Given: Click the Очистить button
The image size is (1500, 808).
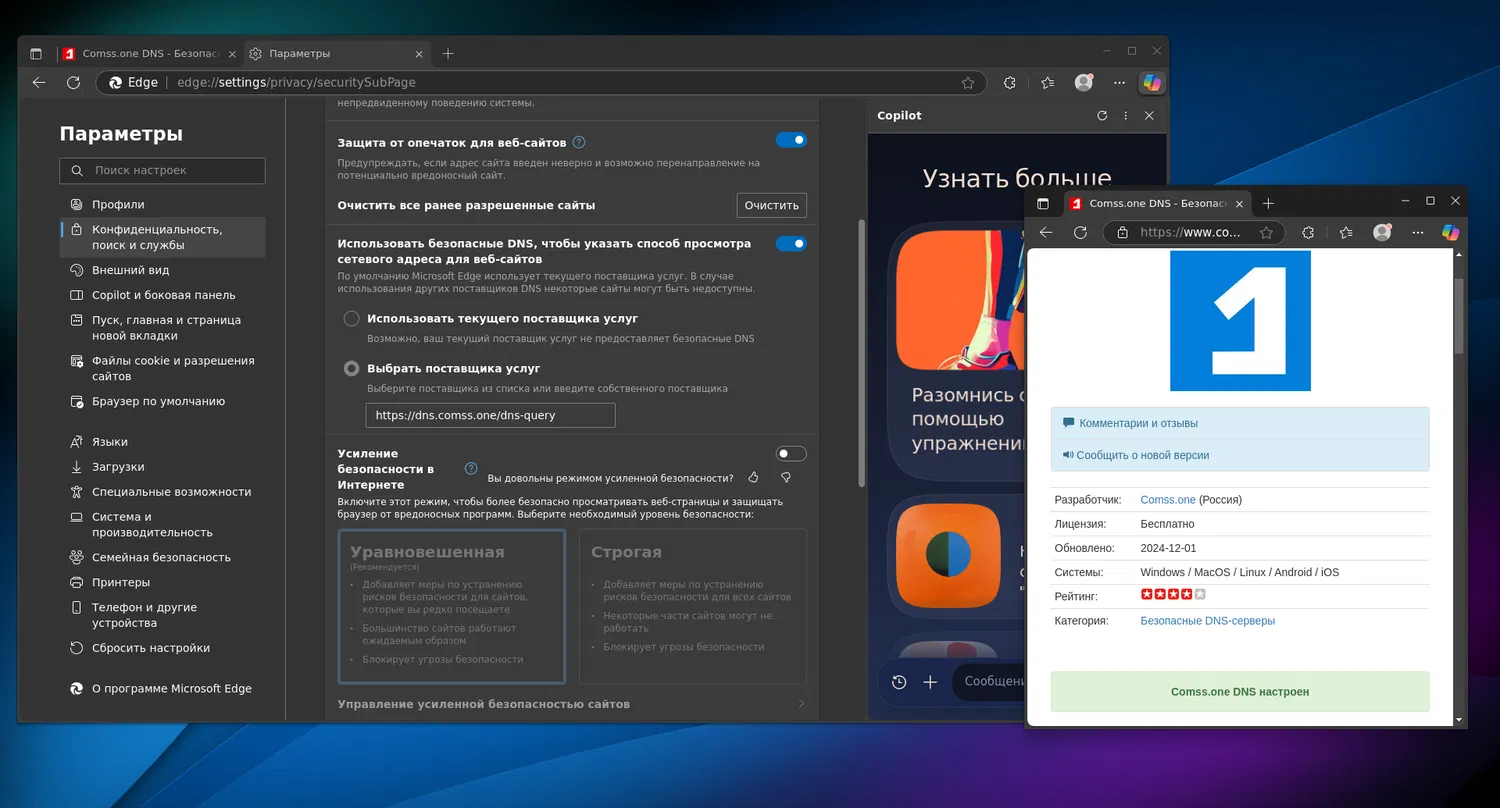Looking at the screenshot, I should [772, 205].
